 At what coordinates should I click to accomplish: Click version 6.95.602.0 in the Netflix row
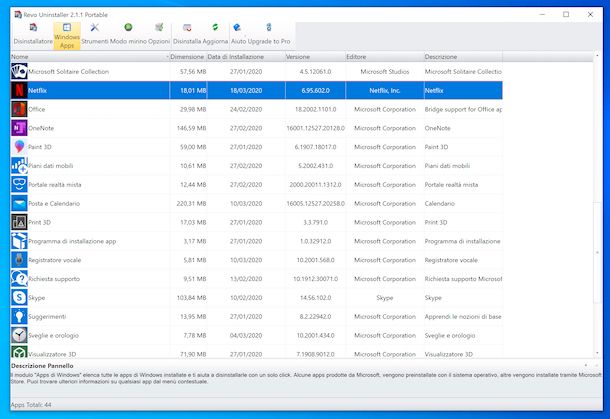coord(316,90)
